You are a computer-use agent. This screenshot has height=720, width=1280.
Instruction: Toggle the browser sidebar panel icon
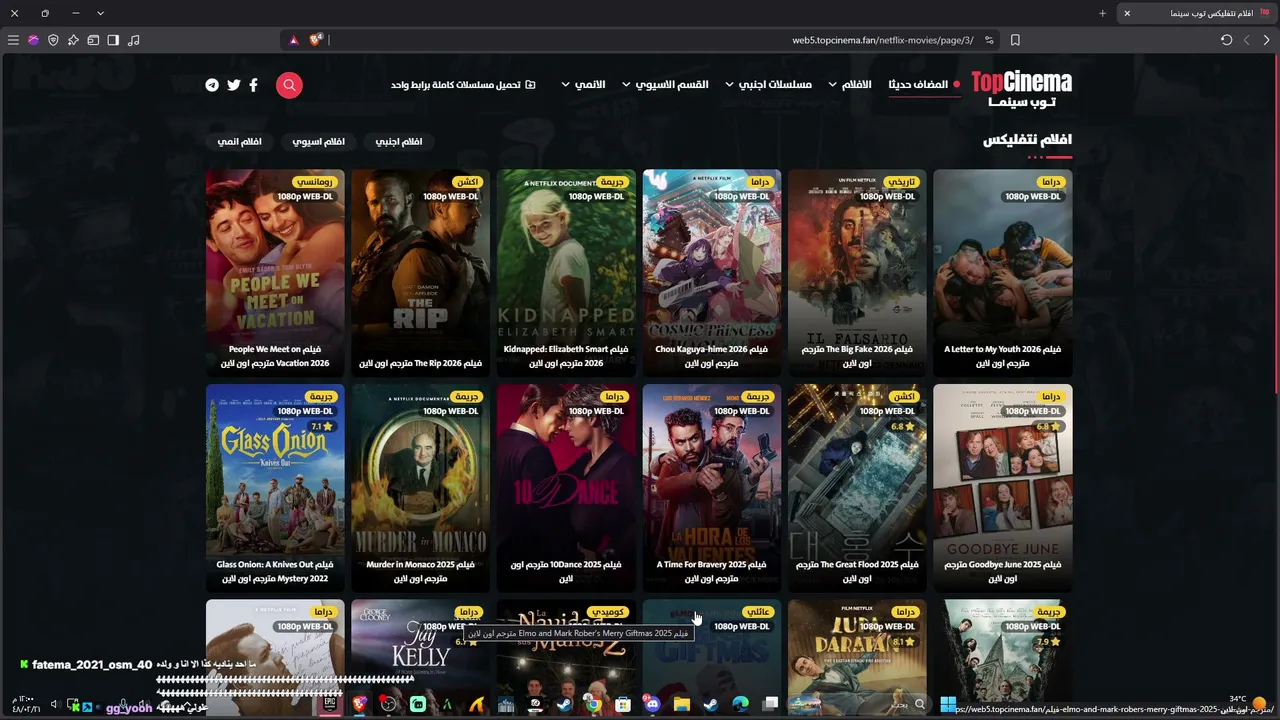(x=113, y=40)
